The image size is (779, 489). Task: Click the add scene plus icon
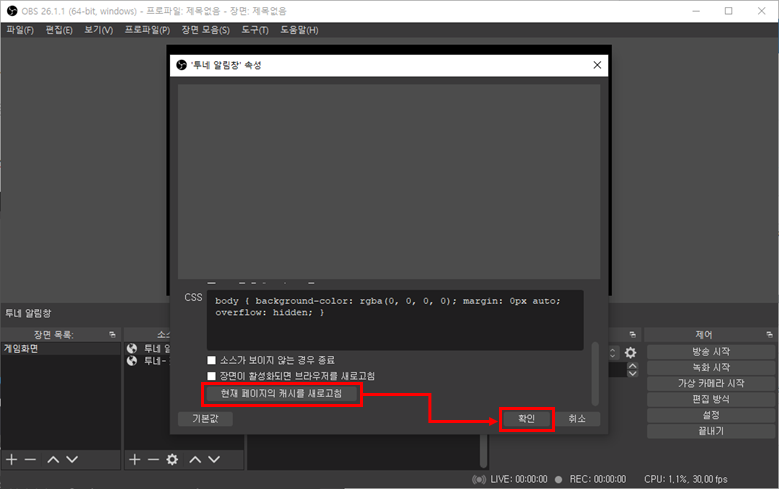pyautogui.click(x=12, y=459)
